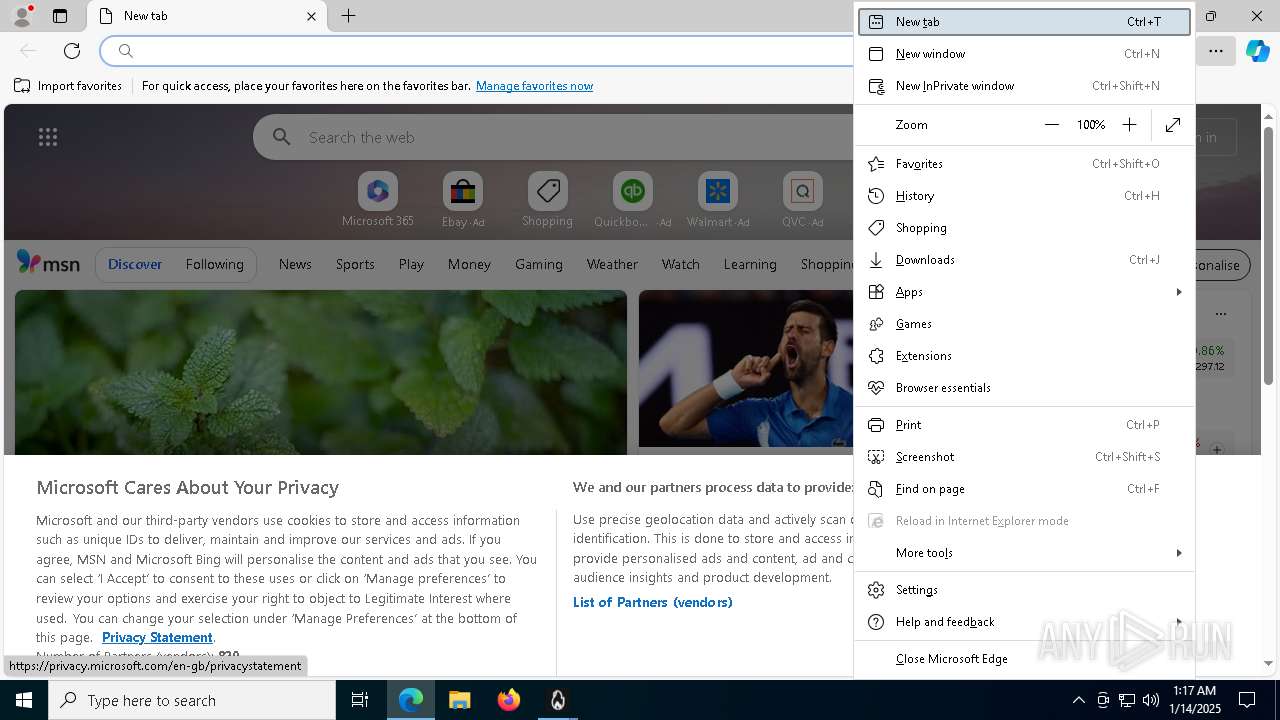The image size is (1280, 720).
Task: Launch Firefox from taskbar
Action: [x=508, y=700]
